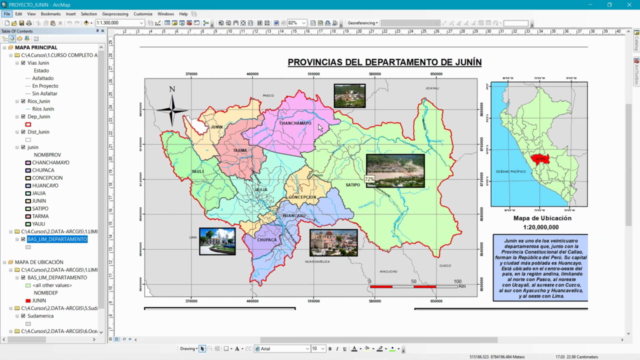Image resolution: width=640 pixels, height=360 pixels.
Task: Uncheck the Dep_Junin layer
Action: [23, 117]
